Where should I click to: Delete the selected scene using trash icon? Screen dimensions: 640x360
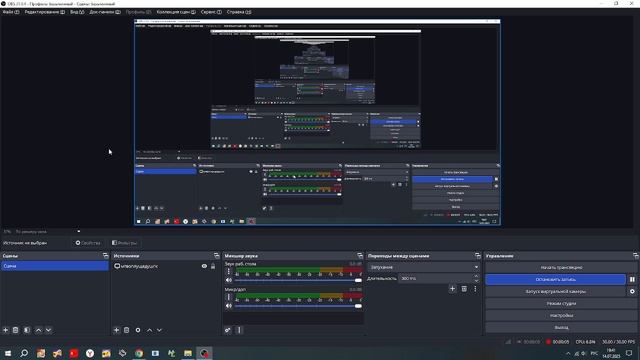16,330
